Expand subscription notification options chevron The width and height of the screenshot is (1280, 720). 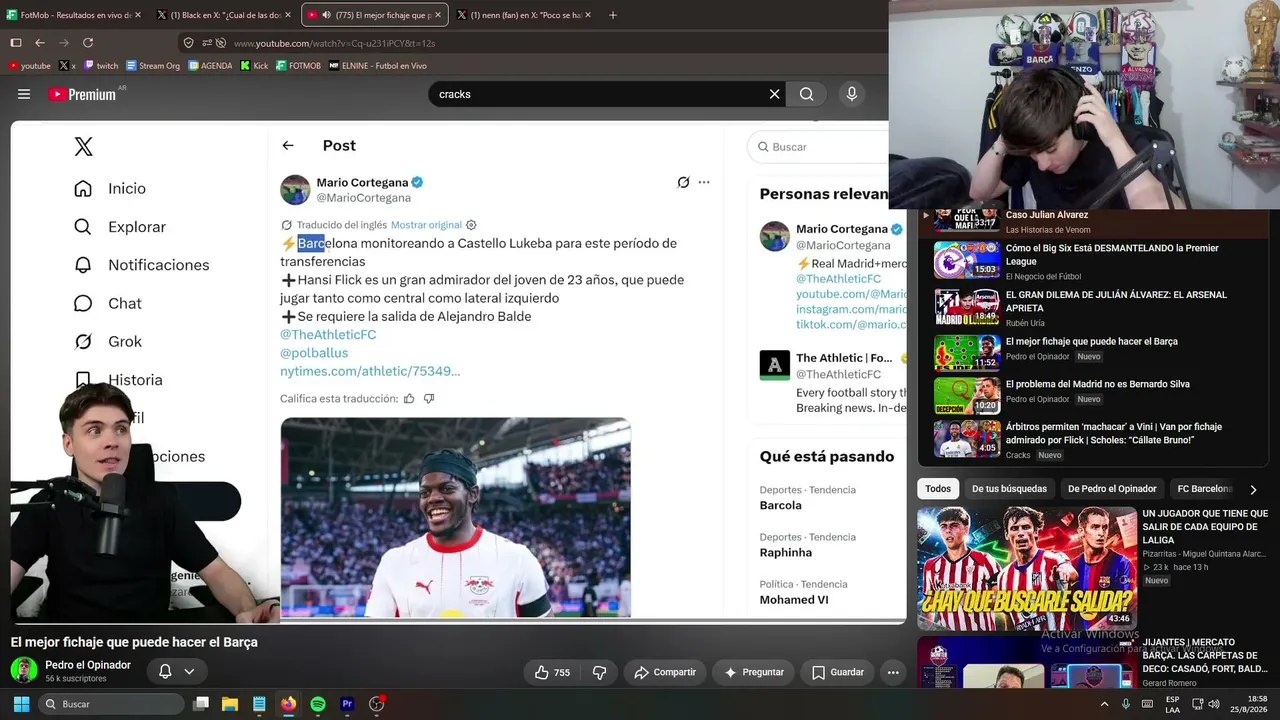pyautogui.click(x=189, y=672)
